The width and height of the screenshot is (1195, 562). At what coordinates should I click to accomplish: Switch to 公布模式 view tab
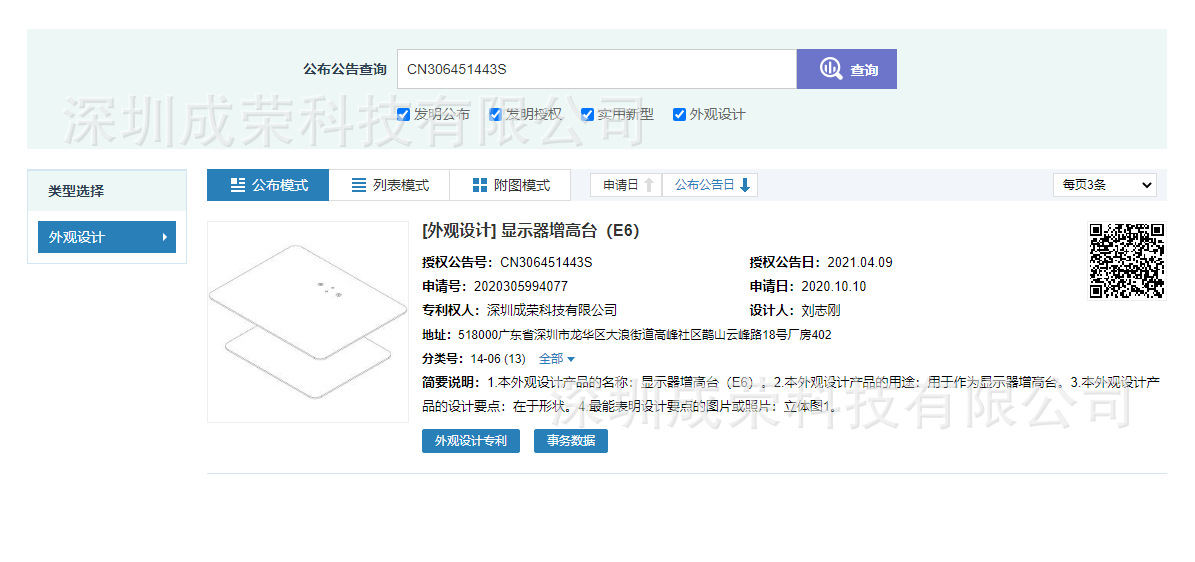pos(268,185)
